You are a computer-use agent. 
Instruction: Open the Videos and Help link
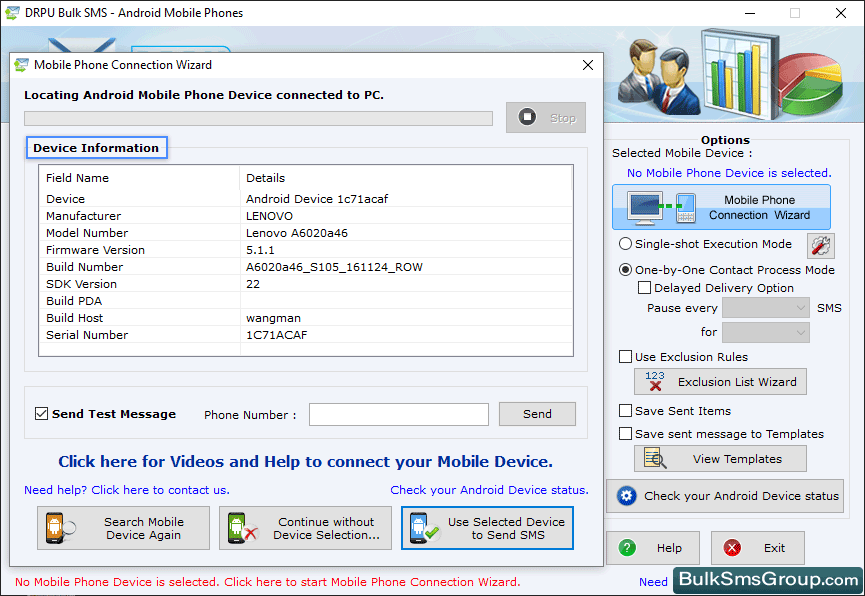tap(306, 461)
